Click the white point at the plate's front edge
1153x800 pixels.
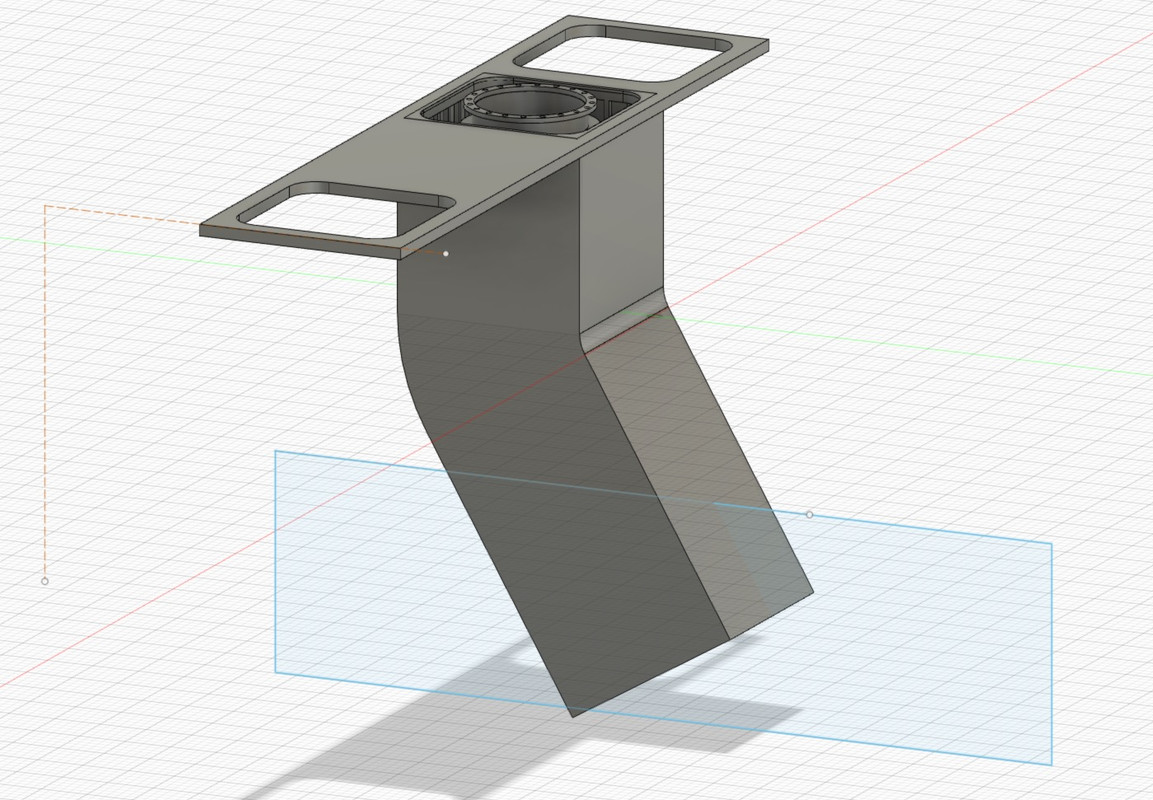[x=446, y=254]
